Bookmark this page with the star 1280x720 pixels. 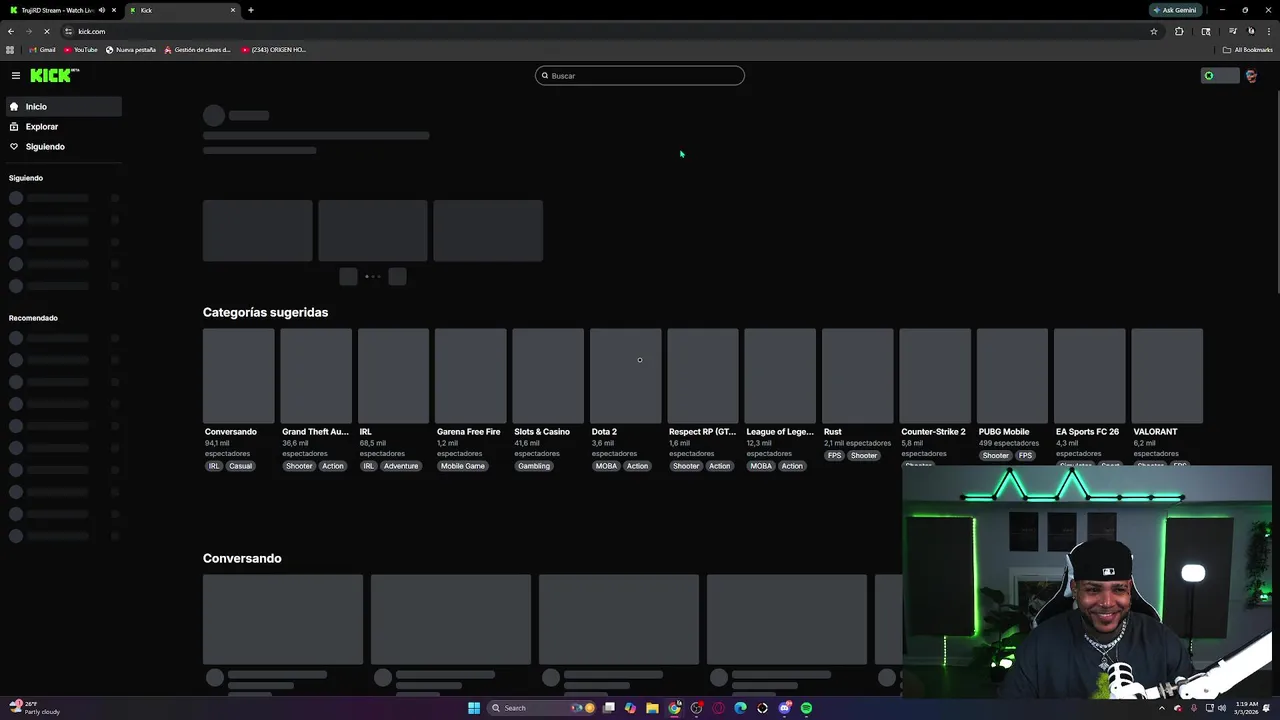pyautogui.click(x=1153, y=31)
